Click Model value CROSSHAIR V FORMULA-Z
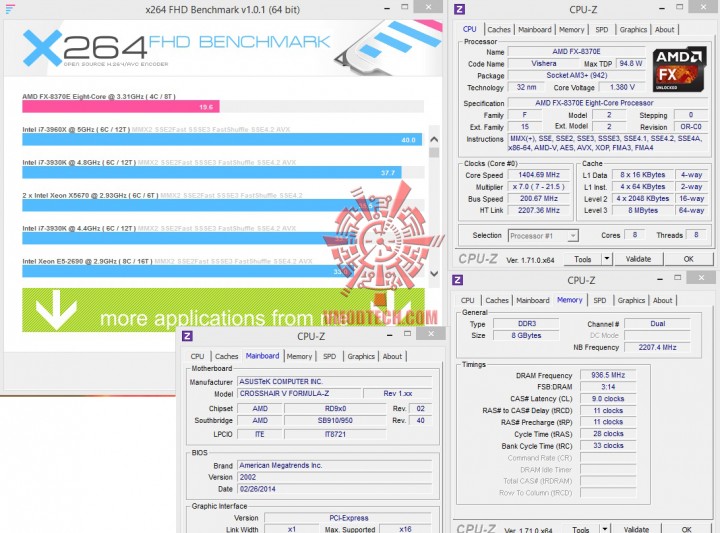Screen dimensions: 720x533 tap(299, 393)
